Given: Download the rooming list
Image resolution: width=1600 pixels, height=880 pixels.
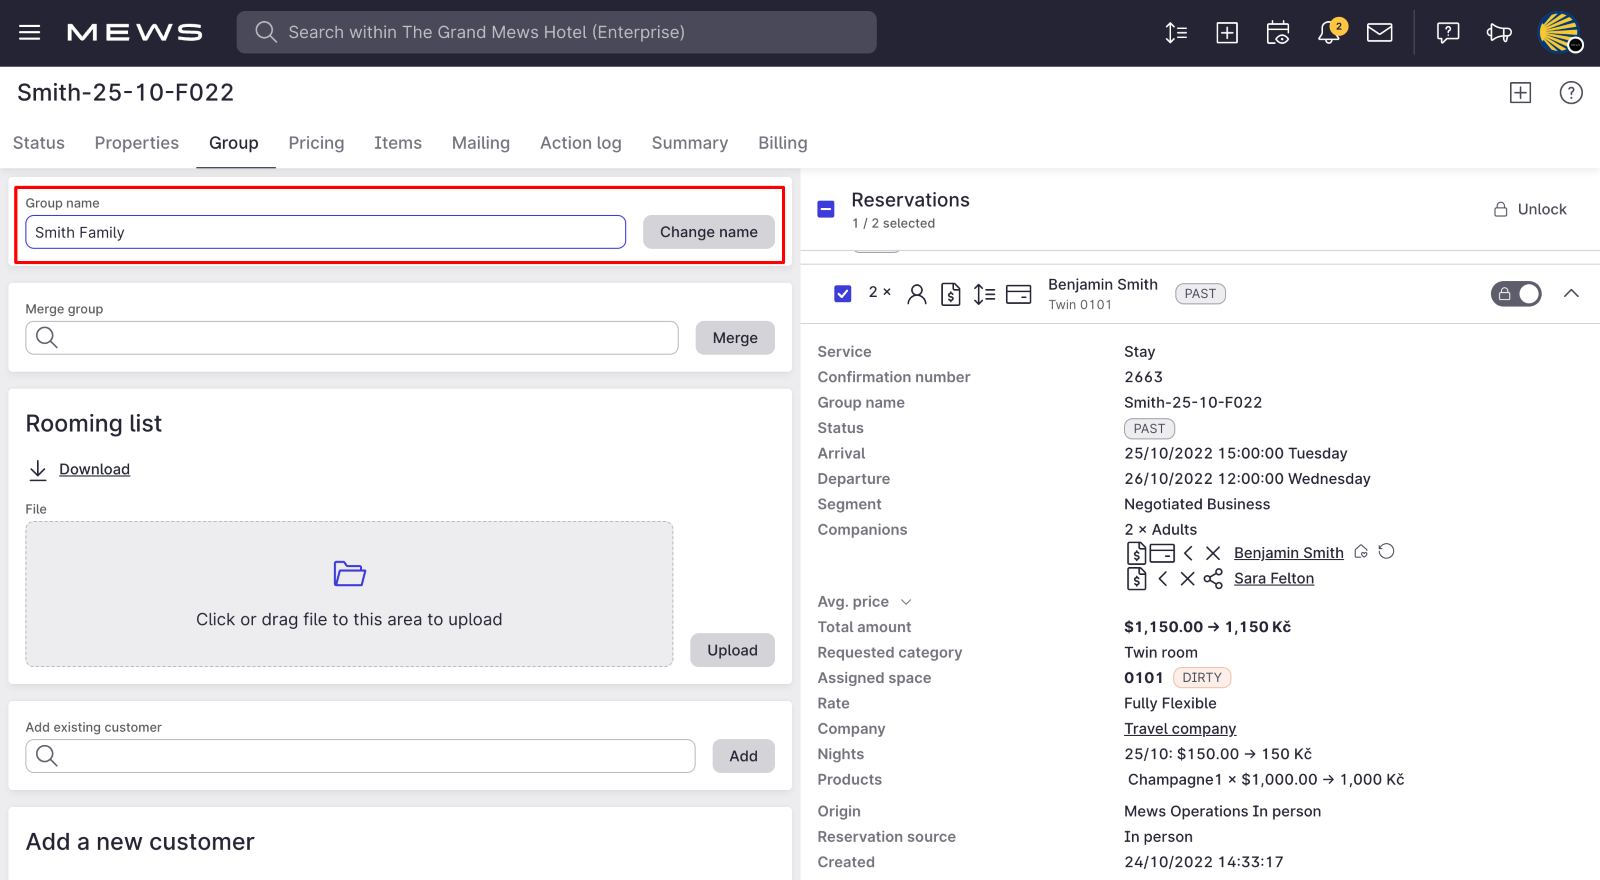Looking at the screenshot, I should coord(94,469).
